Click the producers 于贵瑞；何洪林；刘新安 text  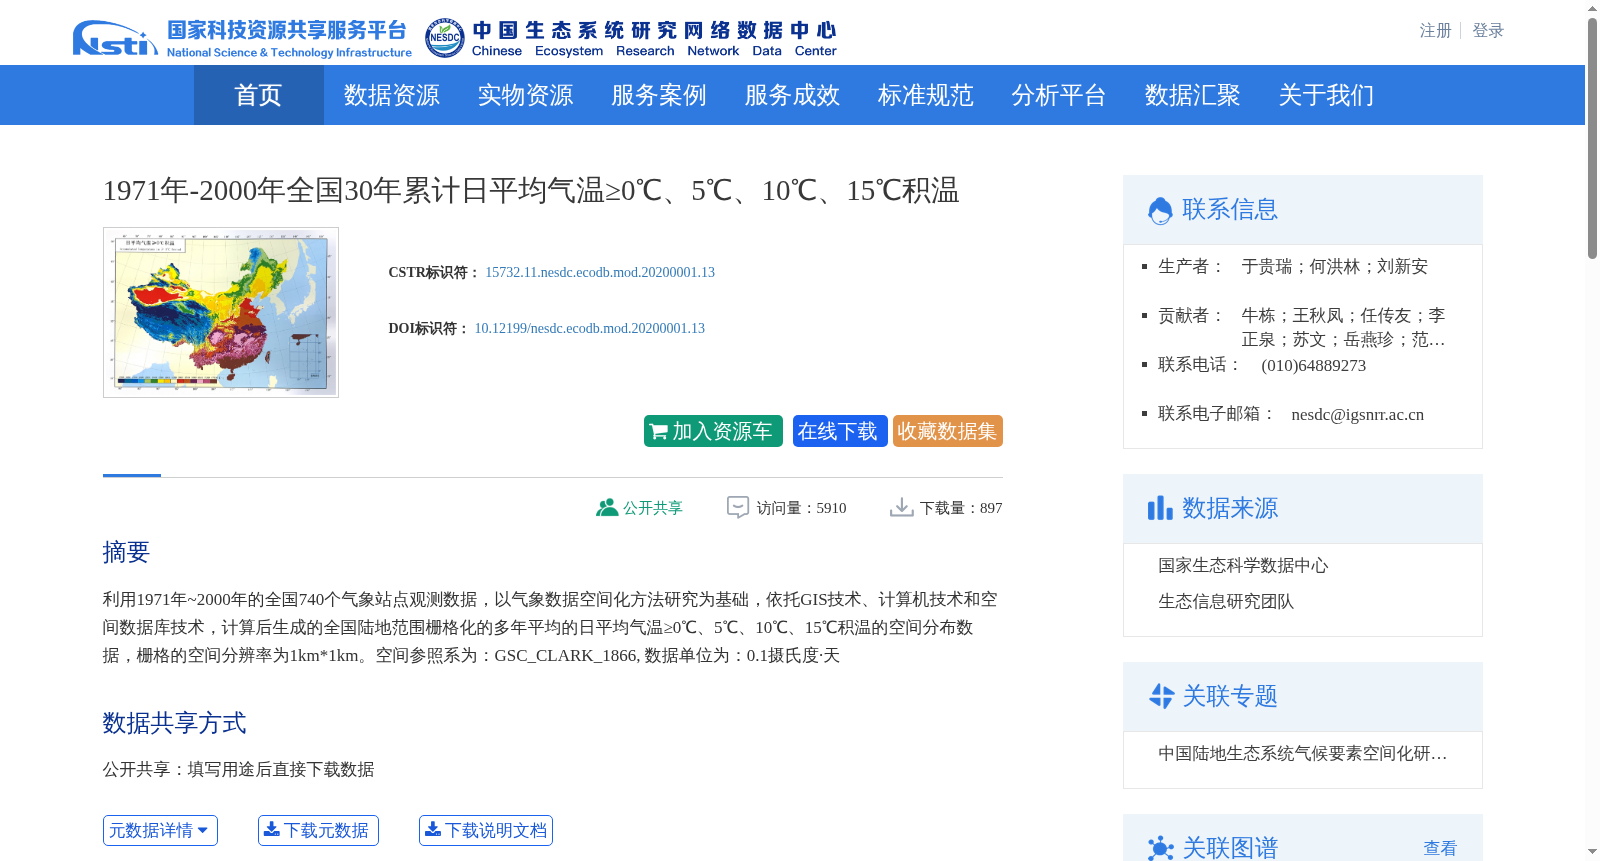click(1335, 266)
